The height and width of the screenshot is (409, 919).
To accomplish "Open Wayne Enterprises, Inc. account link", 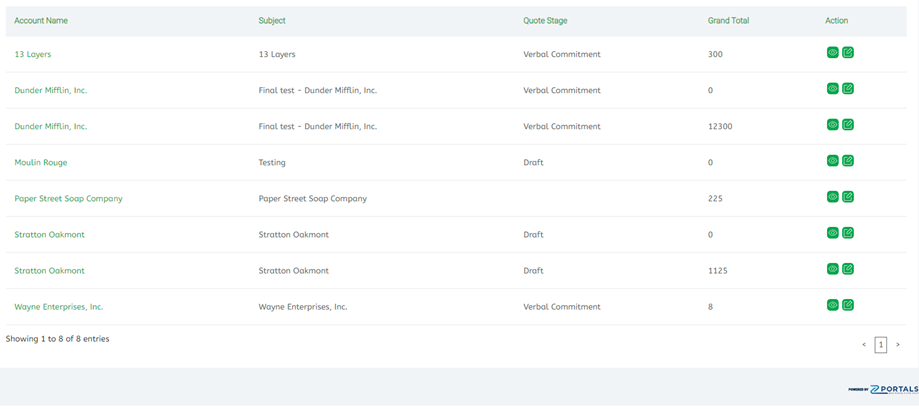I will click(59, 307).
